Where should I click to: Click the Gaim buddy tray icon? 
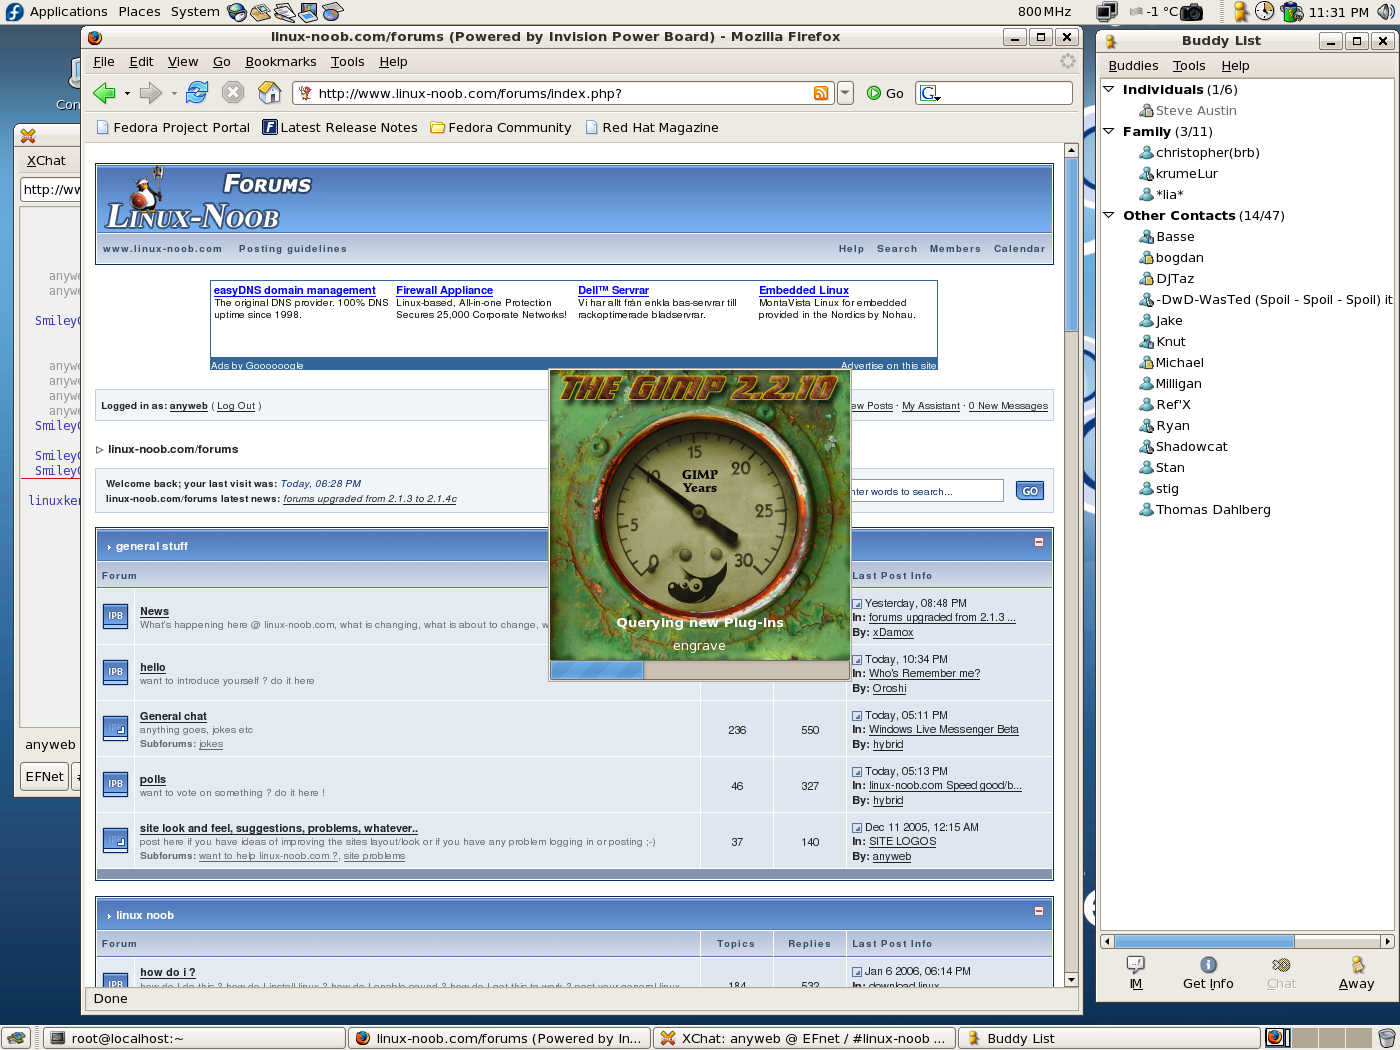(x=1241, y=12)
